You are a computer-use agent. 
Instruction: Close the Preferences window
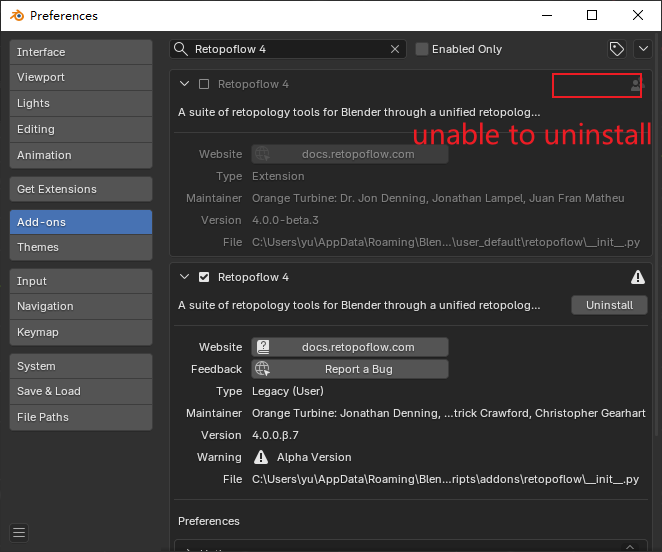tap(638, 16)
